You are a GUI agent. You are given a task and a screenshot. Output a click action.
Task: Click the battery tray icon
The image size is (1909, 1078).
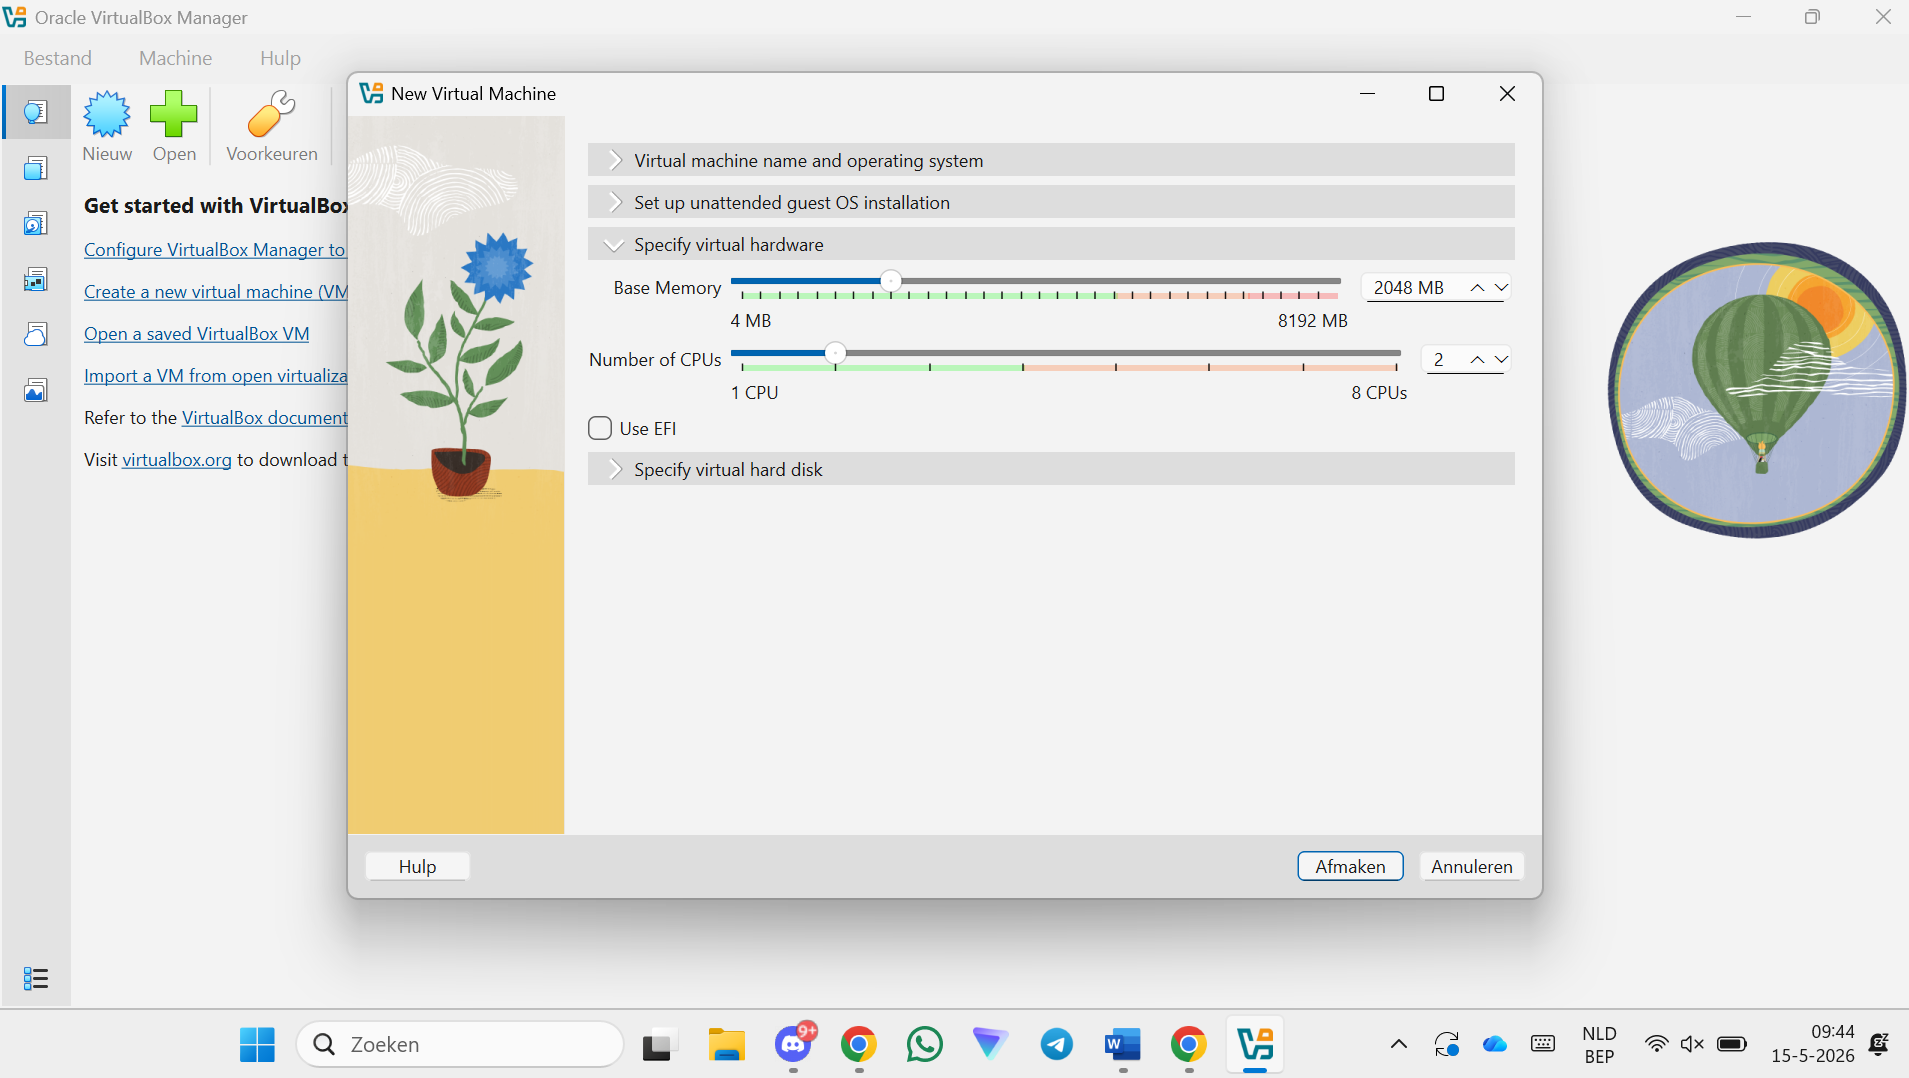coord(1732,1044)
